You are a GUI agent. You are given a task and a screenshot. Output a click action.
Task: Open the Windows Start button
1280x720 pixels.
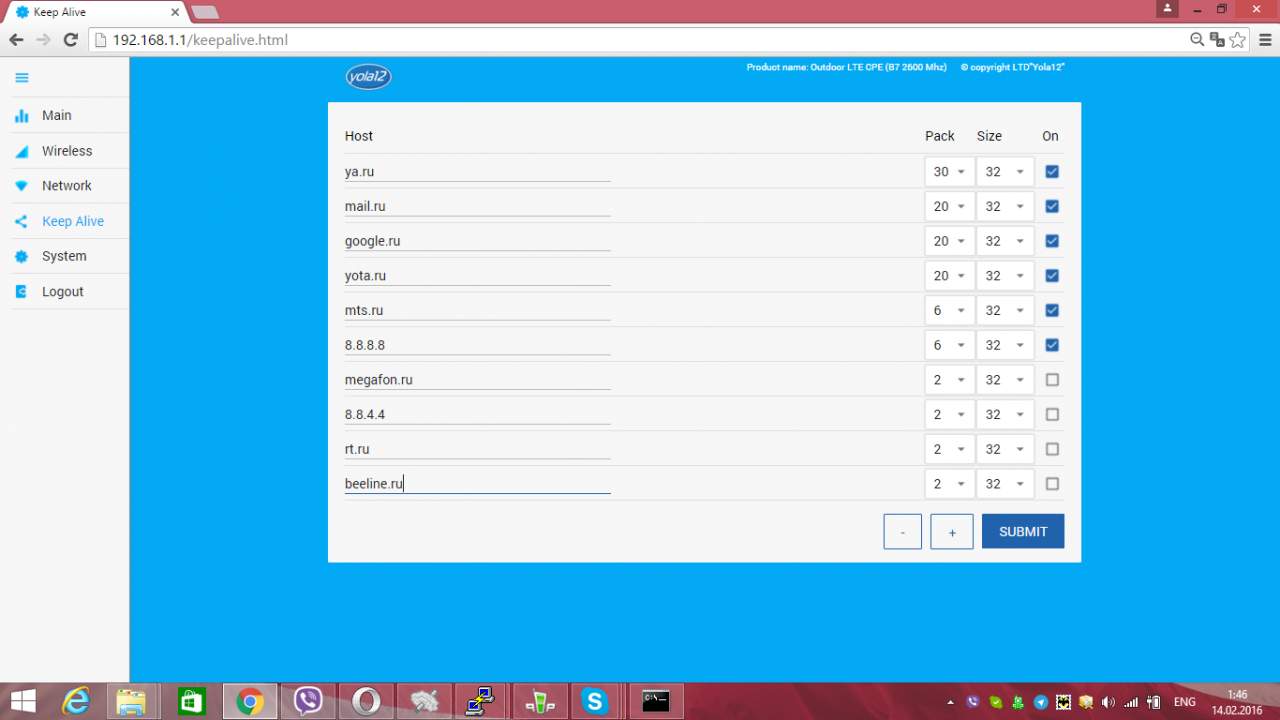tap(23, 701)
